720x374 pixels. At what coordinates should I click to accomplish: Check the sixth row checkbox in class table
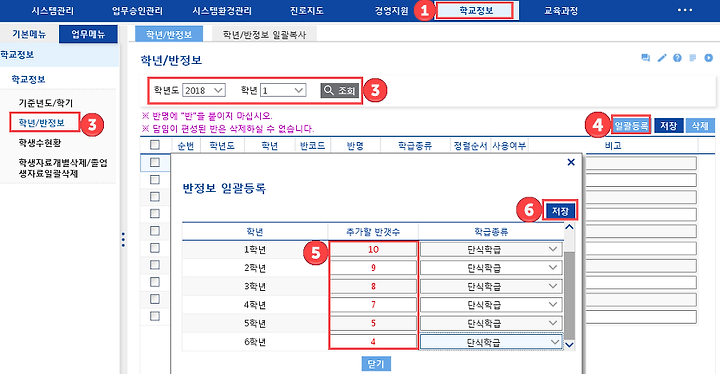(x=155, y=248)
